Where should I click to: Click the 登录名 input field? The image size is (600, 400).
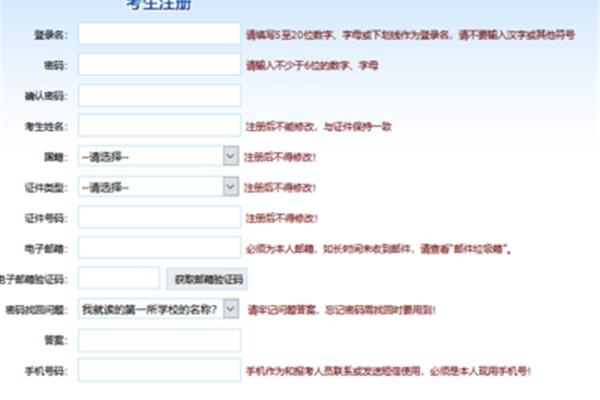click(159, 34)
